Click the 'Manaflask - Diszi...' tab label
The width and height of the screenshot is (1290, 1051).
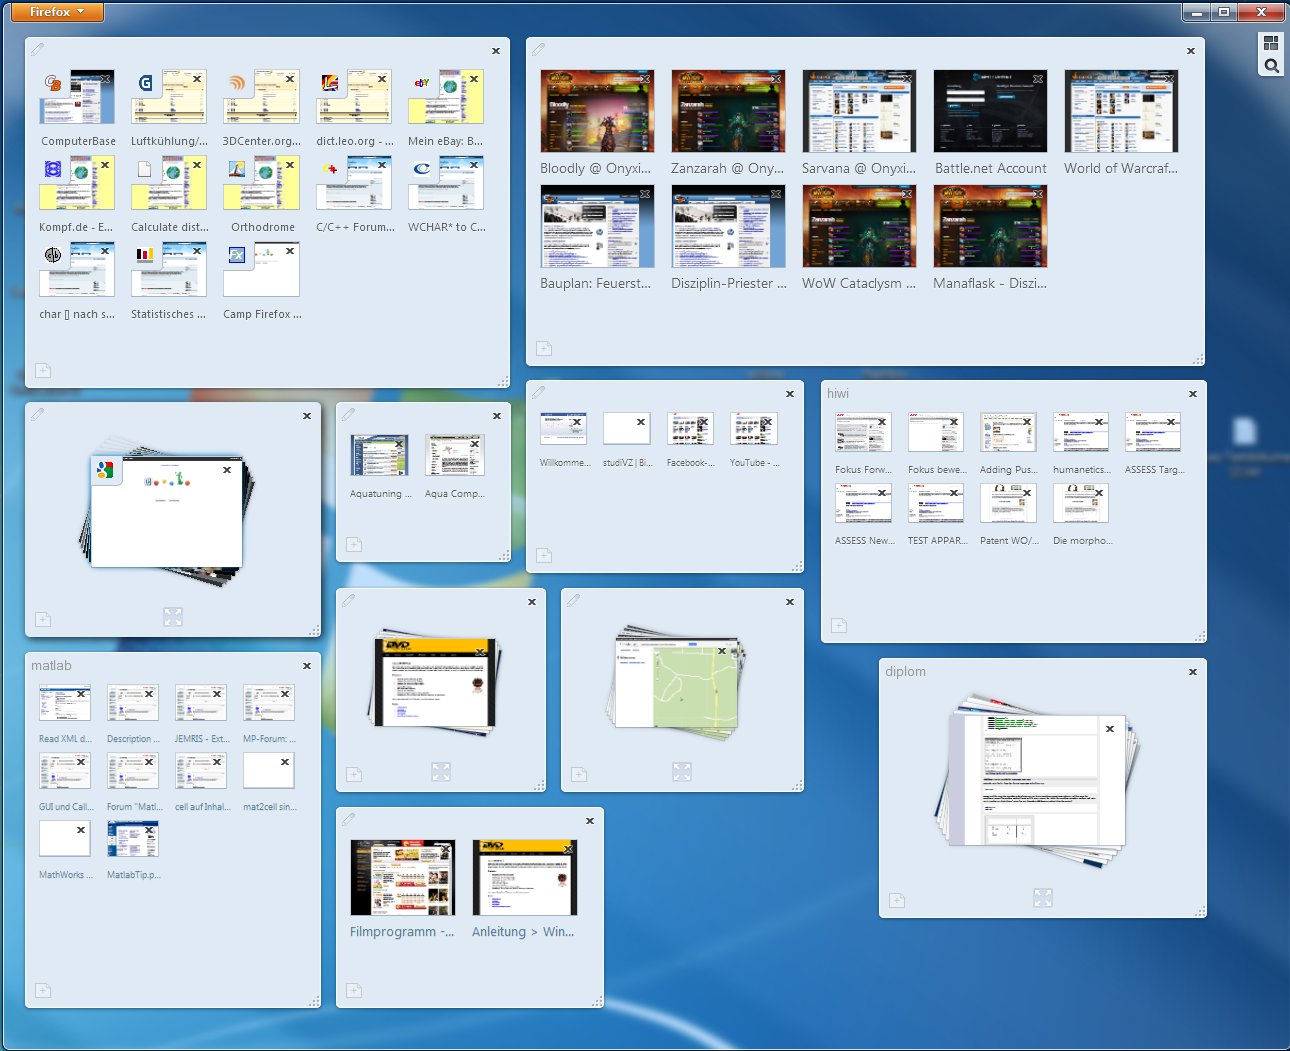click(x=990, y=283)
